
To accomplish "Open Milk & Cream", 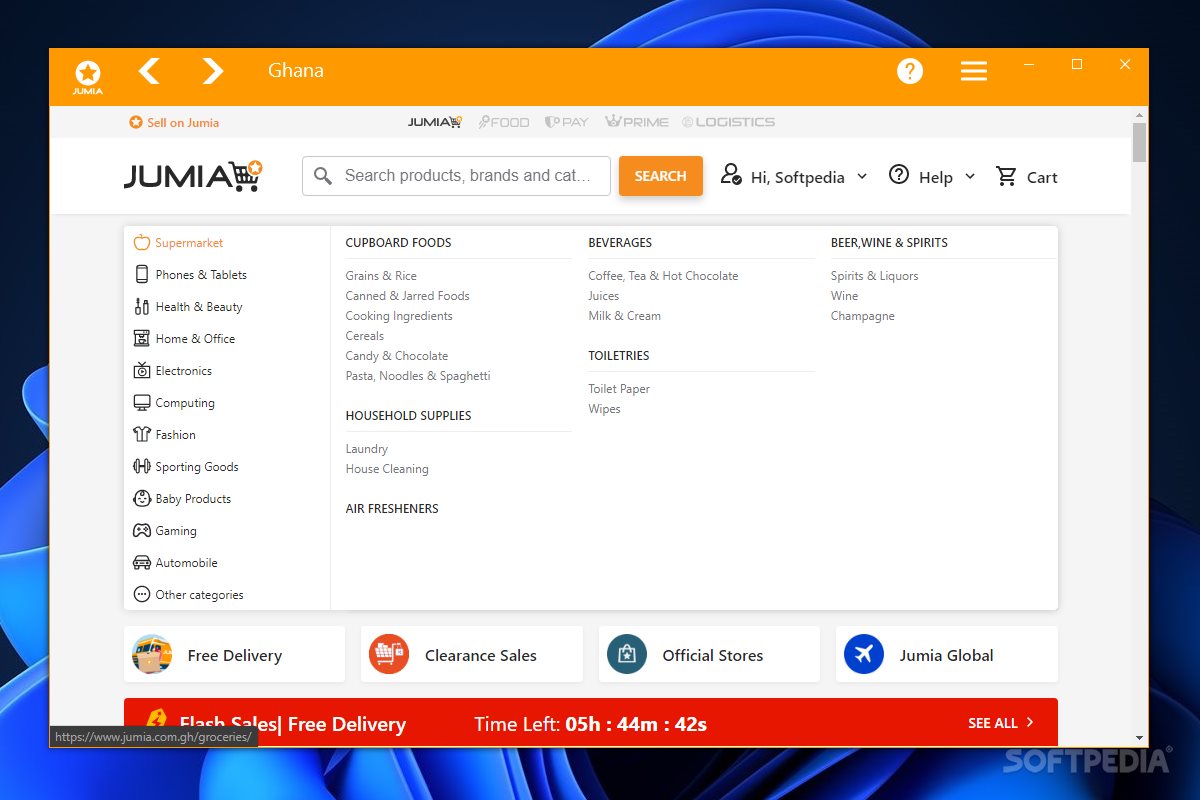I will coord(625,316).
